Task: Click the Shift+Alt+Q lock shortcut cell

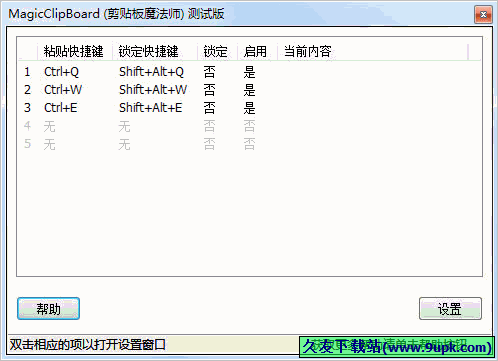Action: point(151,72)
